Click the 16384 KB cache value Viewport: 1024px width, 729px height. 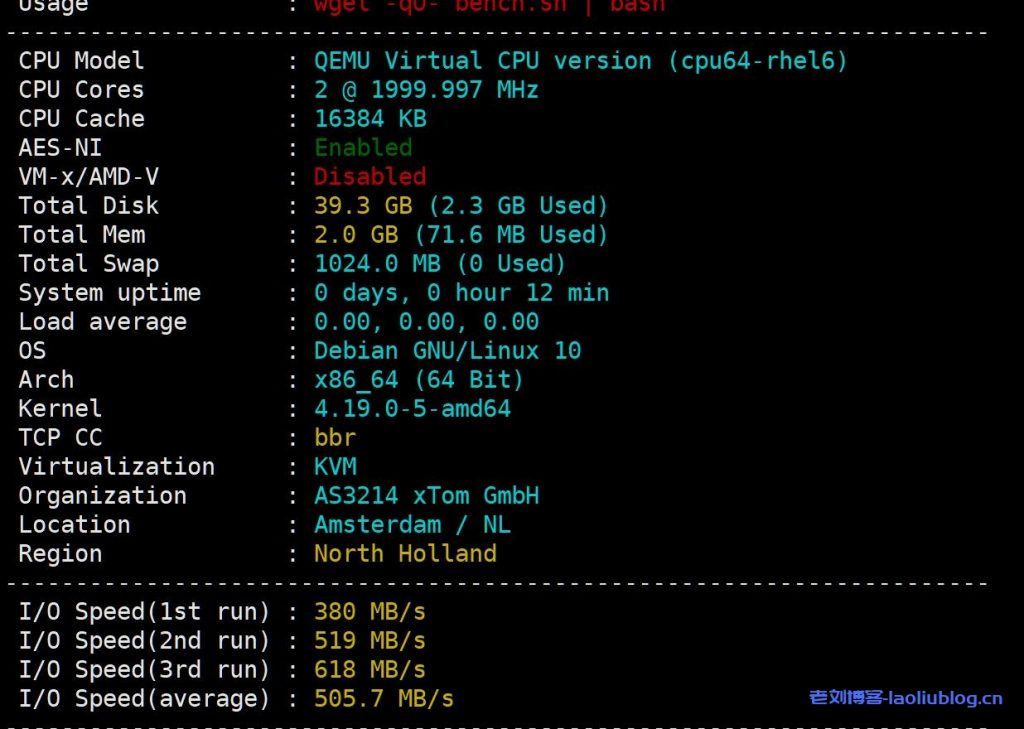point(370,119)
